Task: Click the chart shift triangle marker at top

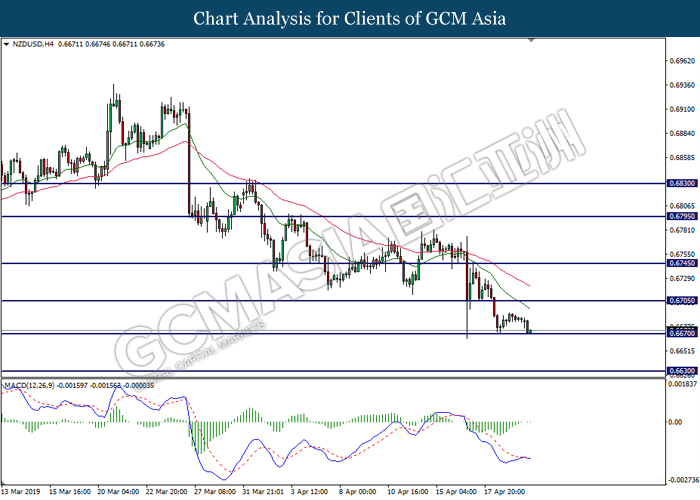Action: (531, 40)
